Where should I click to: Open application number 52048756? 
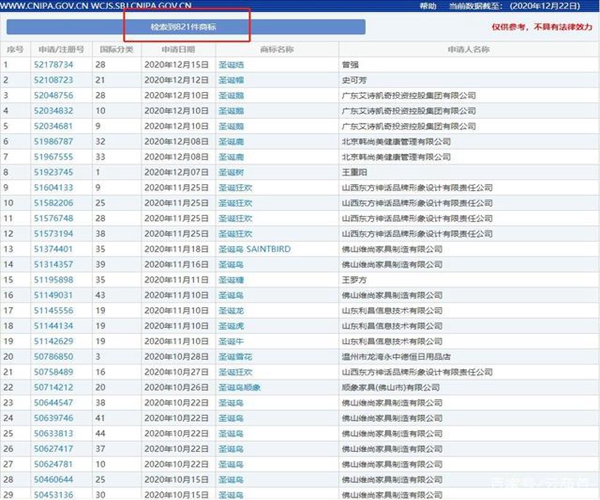click(54, 95)
